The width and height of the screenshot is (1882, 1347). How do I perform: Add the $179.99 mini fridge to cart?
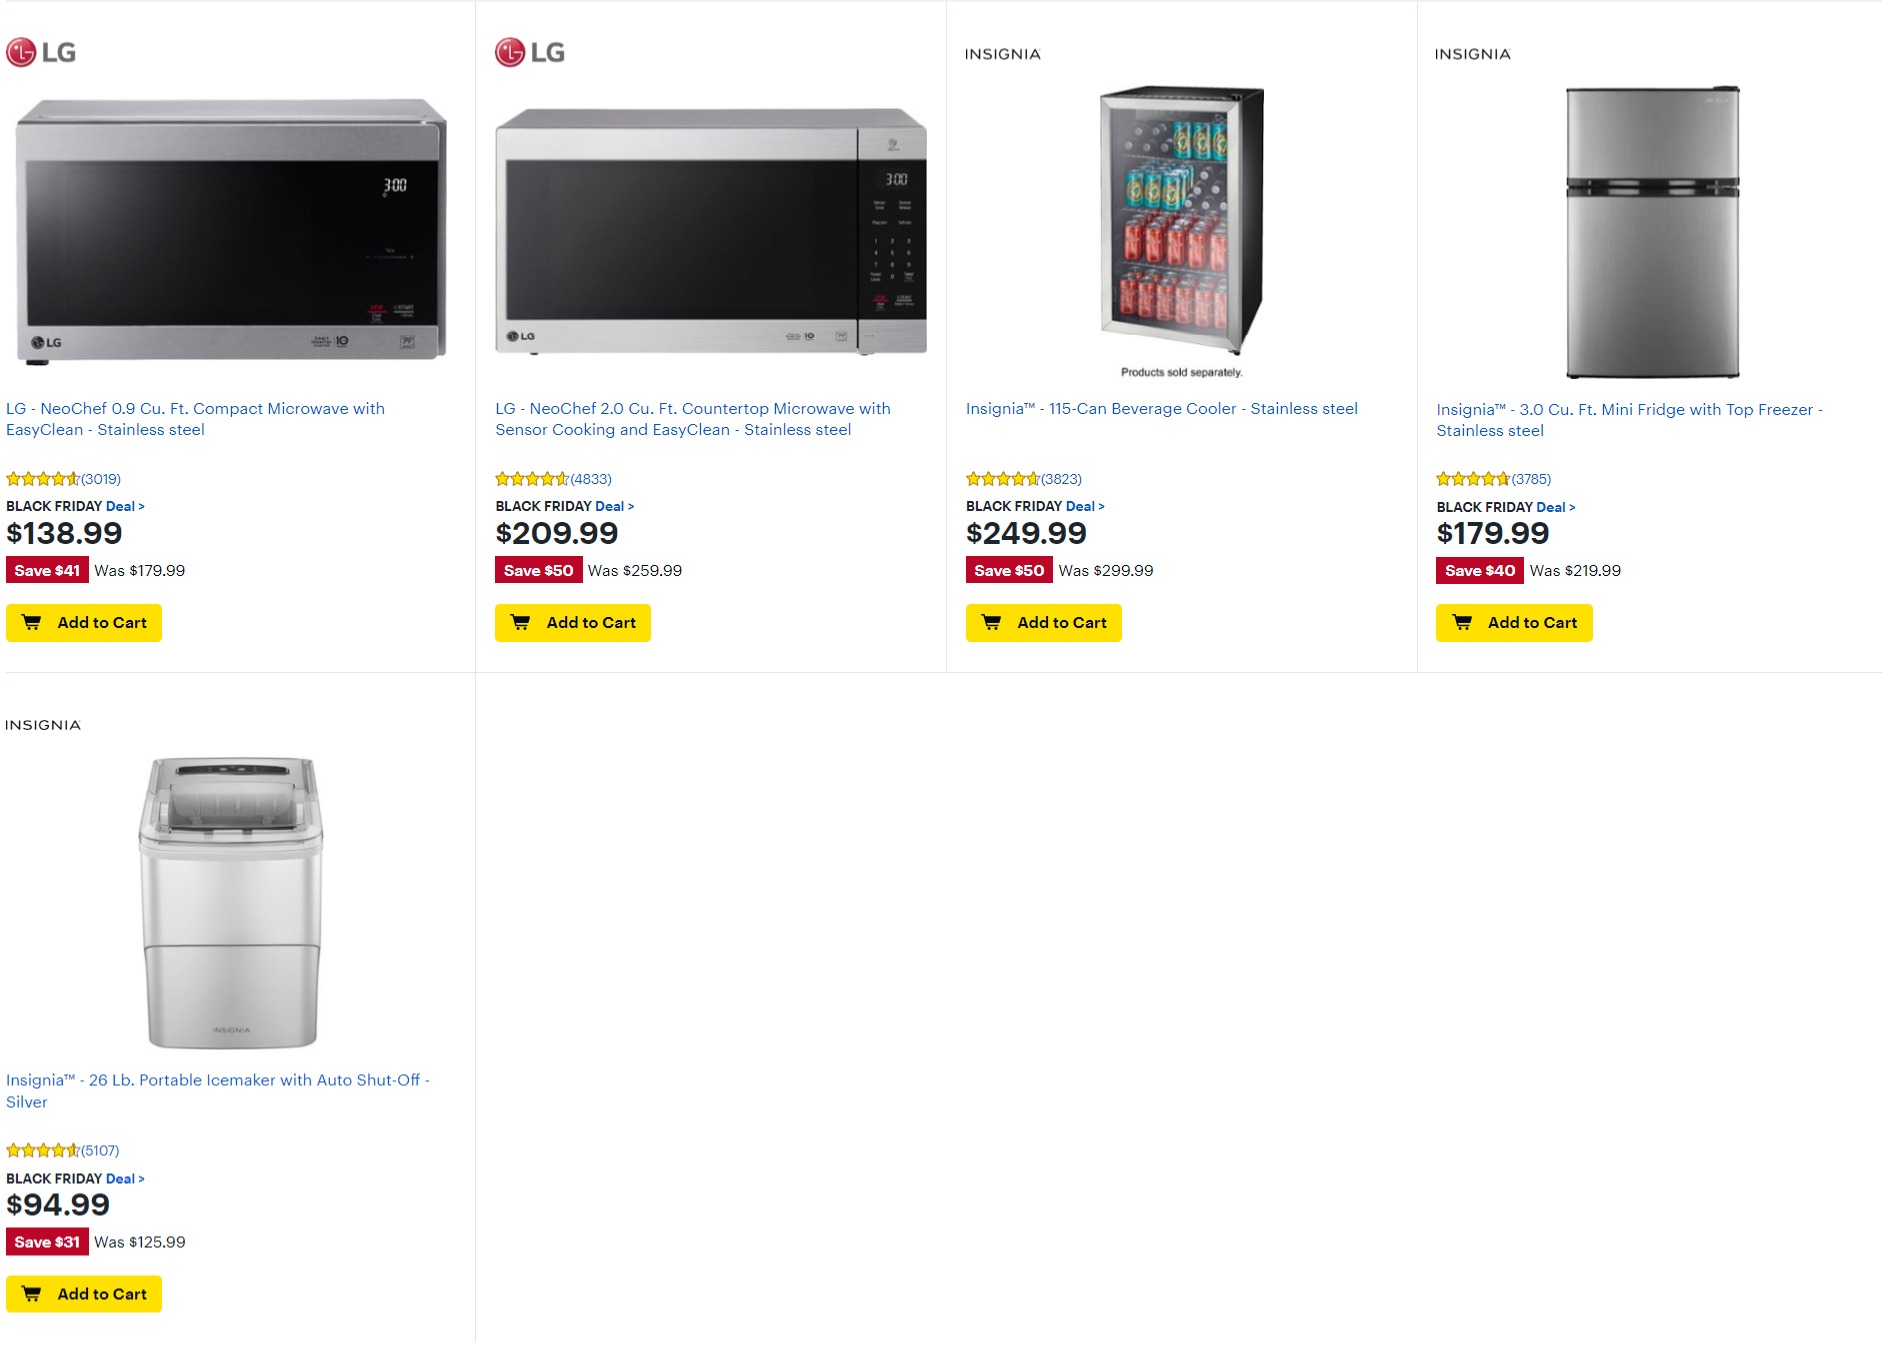[x=1514, y=623]
